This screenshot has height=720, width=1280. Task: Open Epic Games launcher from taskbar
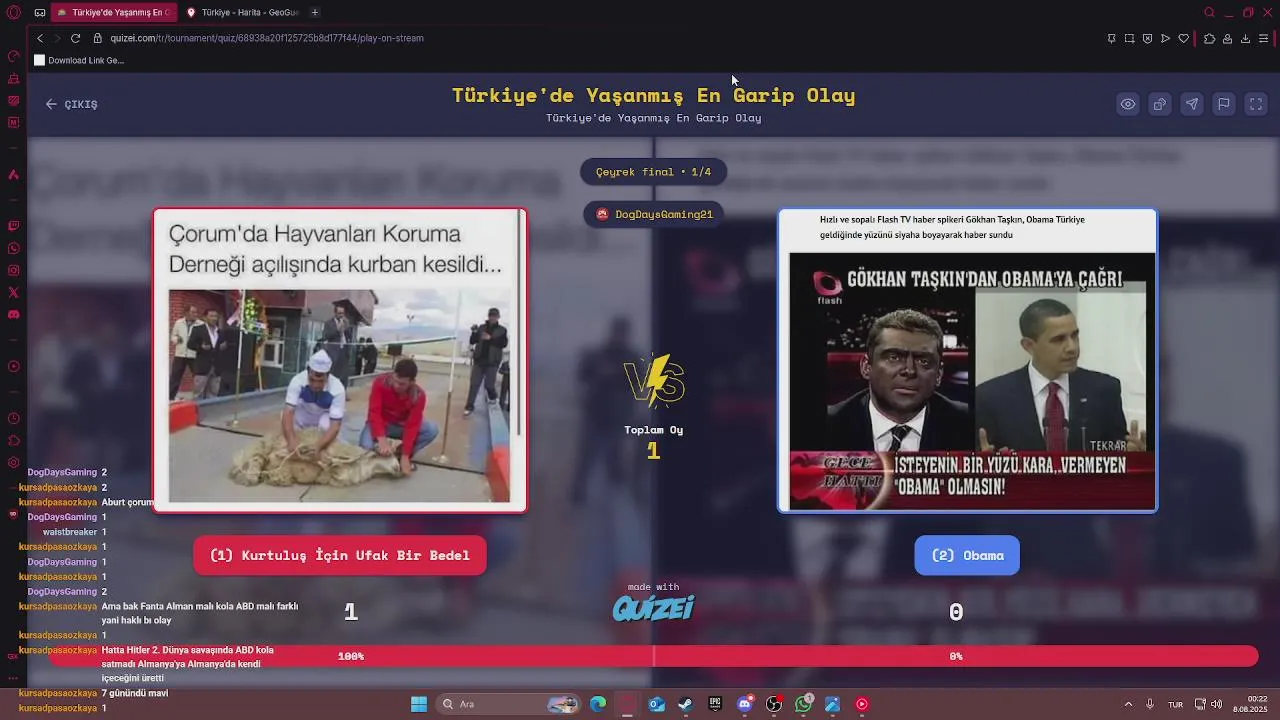(x=715, y=704)
